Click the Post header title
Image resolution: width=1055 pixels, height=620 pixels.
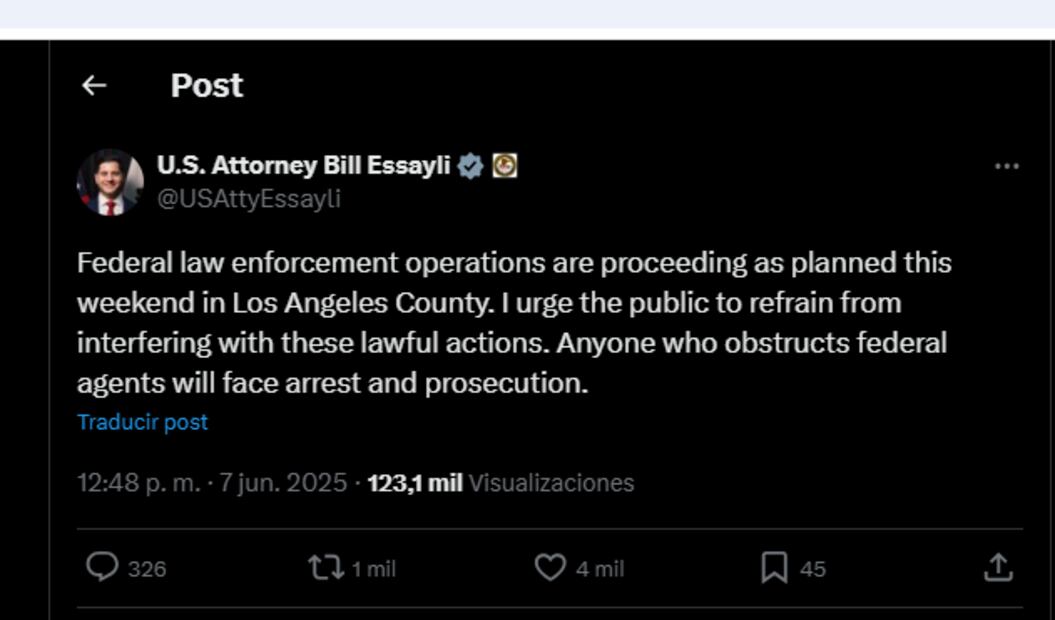207,86
